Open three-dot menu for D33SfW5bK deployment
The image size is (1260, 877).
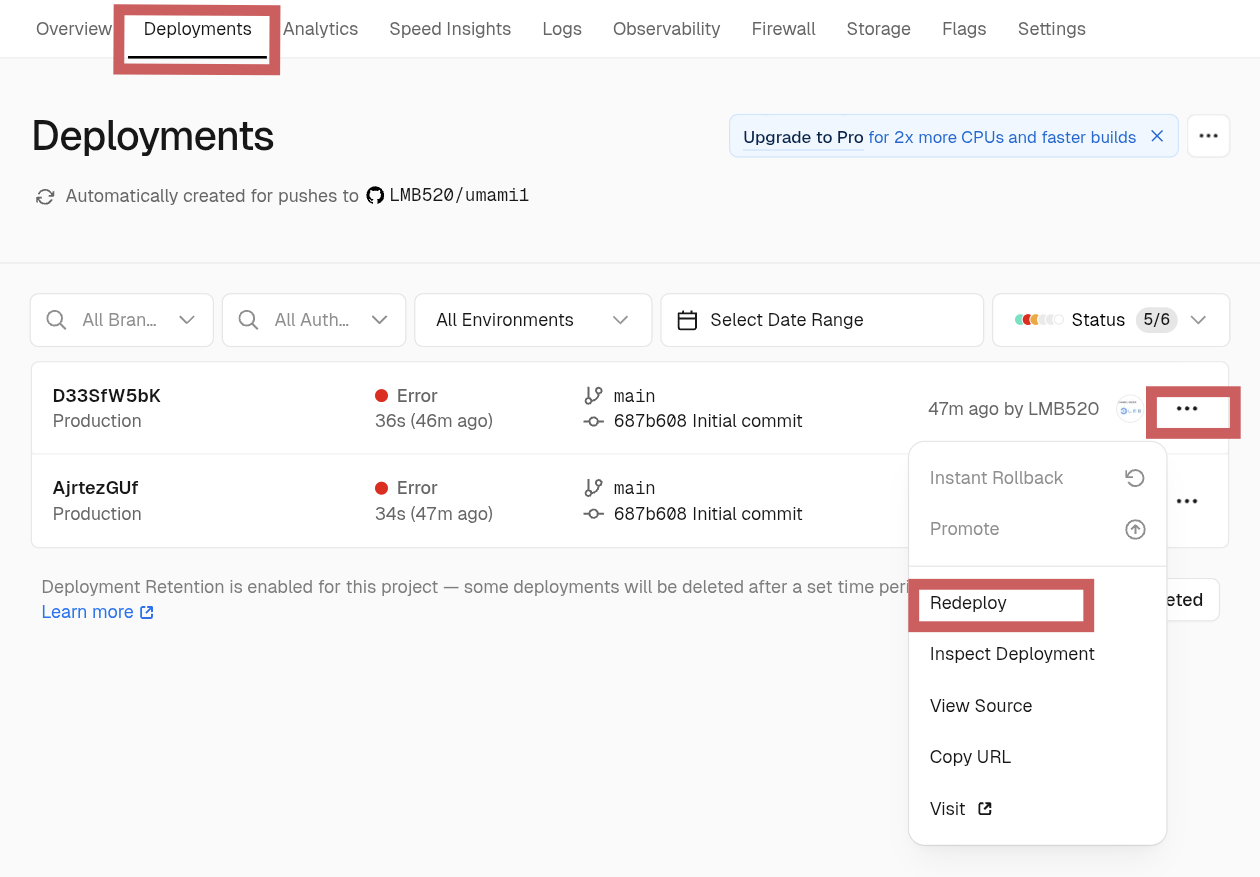(1187, 409)
